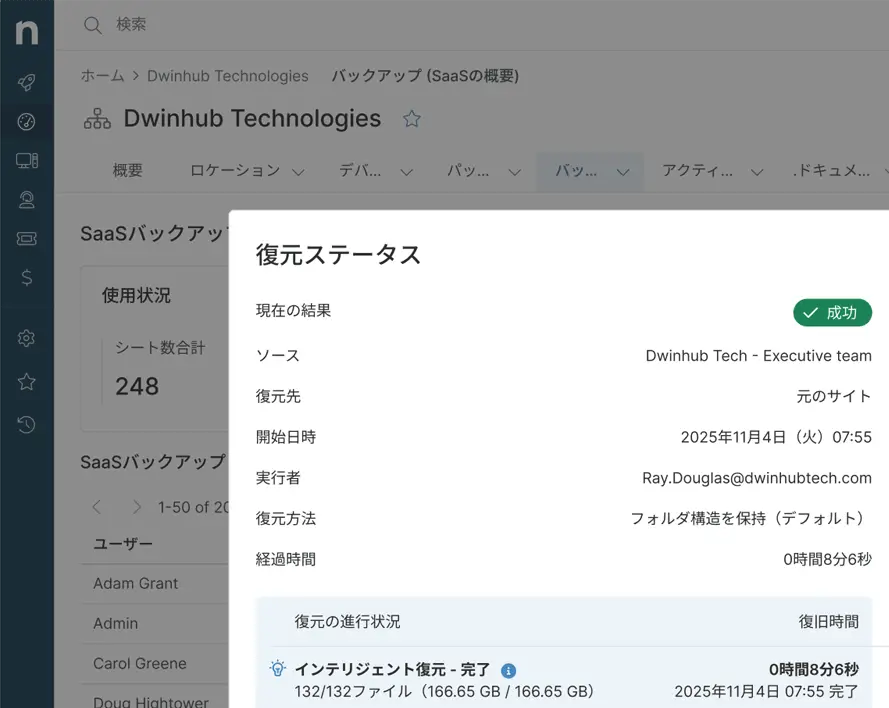Open Dwinhub Technologies breadcrumb link

pos(227,75)
